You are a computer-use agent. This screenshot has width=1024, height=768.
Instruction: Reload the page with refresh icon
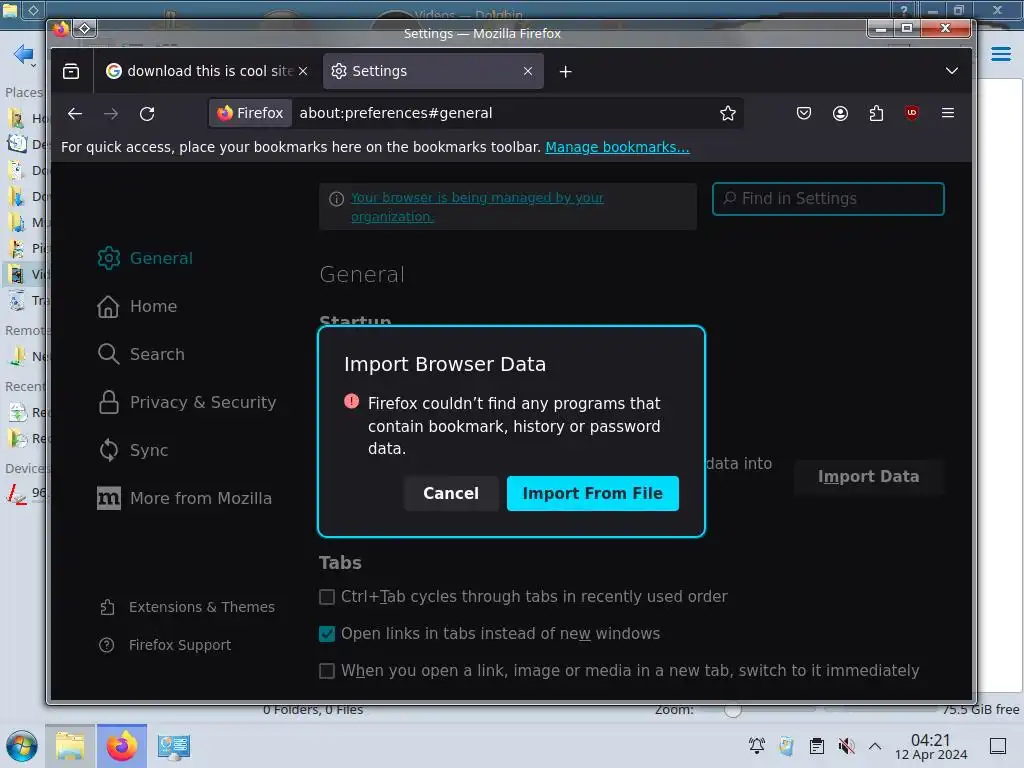coord(147,114)
